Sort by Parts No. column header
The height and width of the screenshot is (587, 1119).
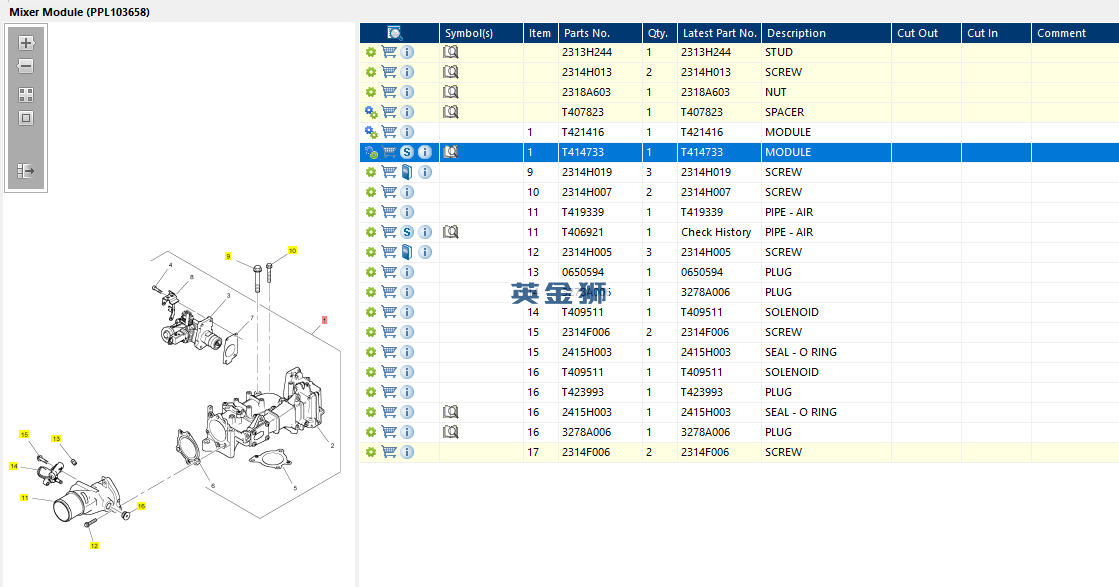600,33
